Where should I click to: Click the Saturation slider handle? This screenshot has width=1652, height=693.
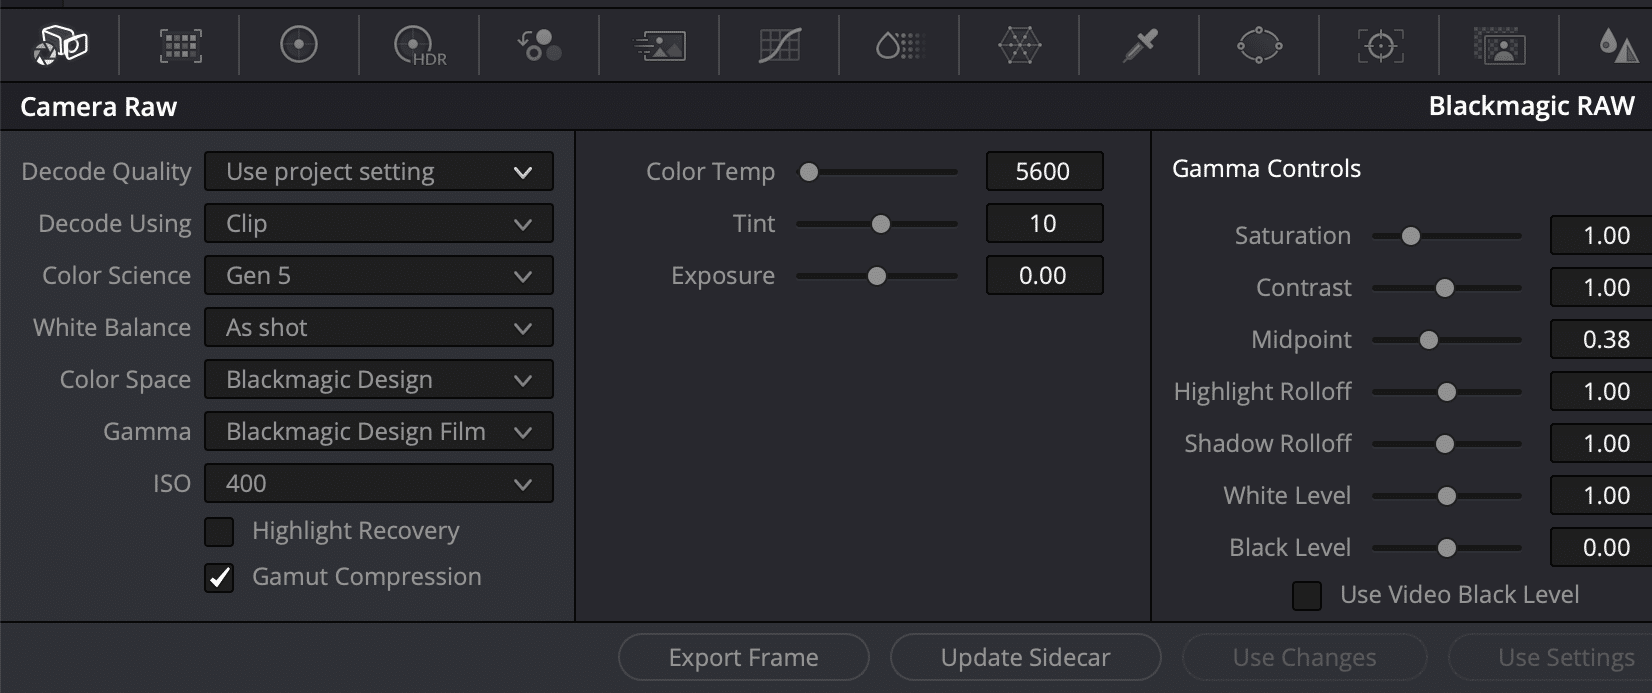[1411, 236]
